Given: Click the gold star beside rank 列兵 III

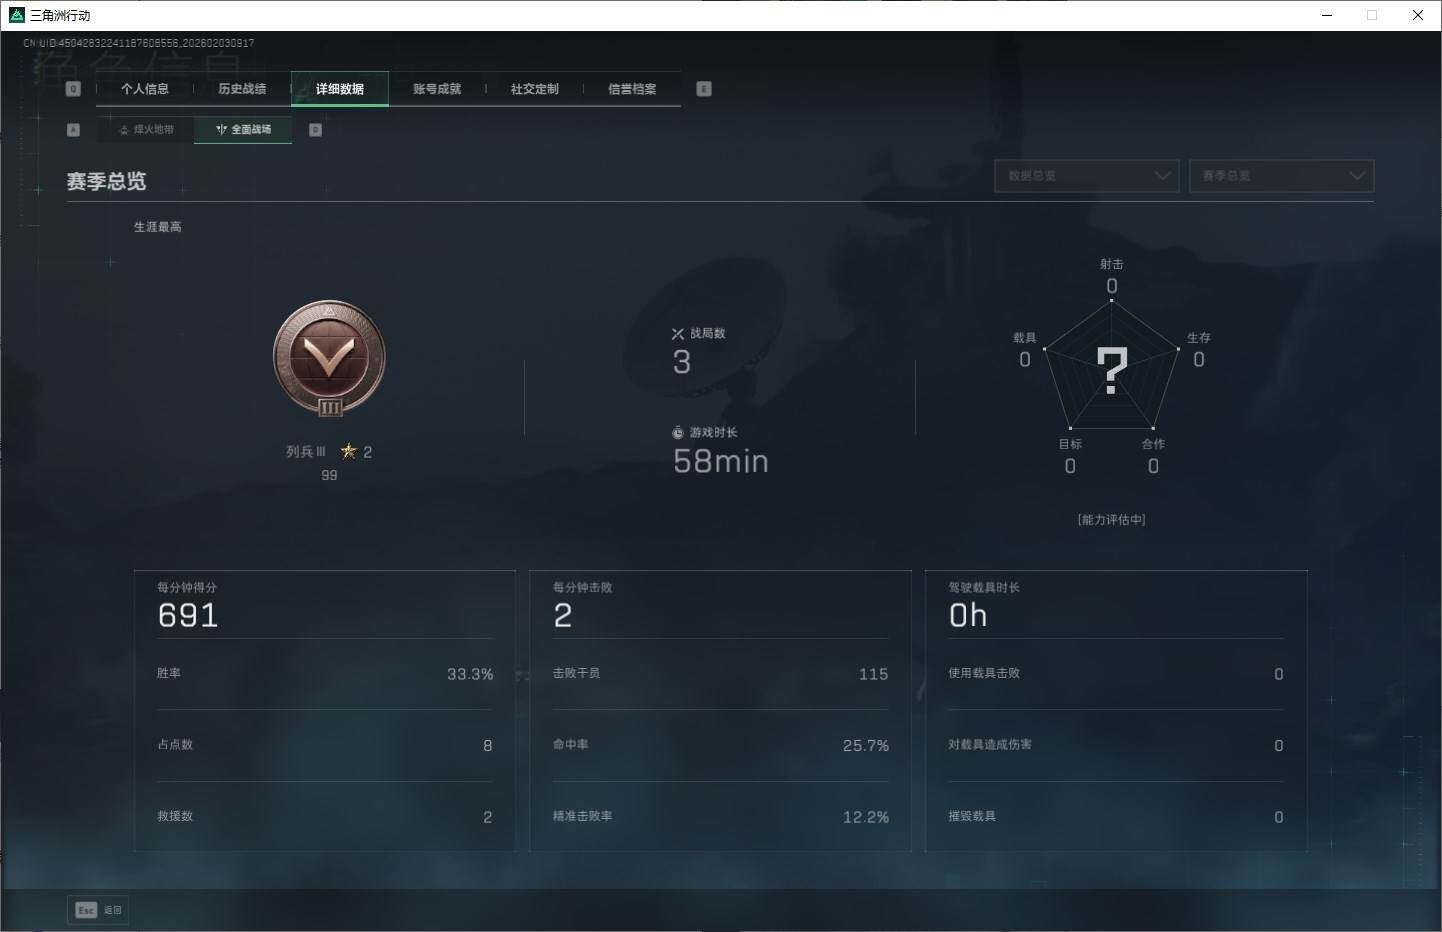Looking at the screenshot, I should pos(349,451).
